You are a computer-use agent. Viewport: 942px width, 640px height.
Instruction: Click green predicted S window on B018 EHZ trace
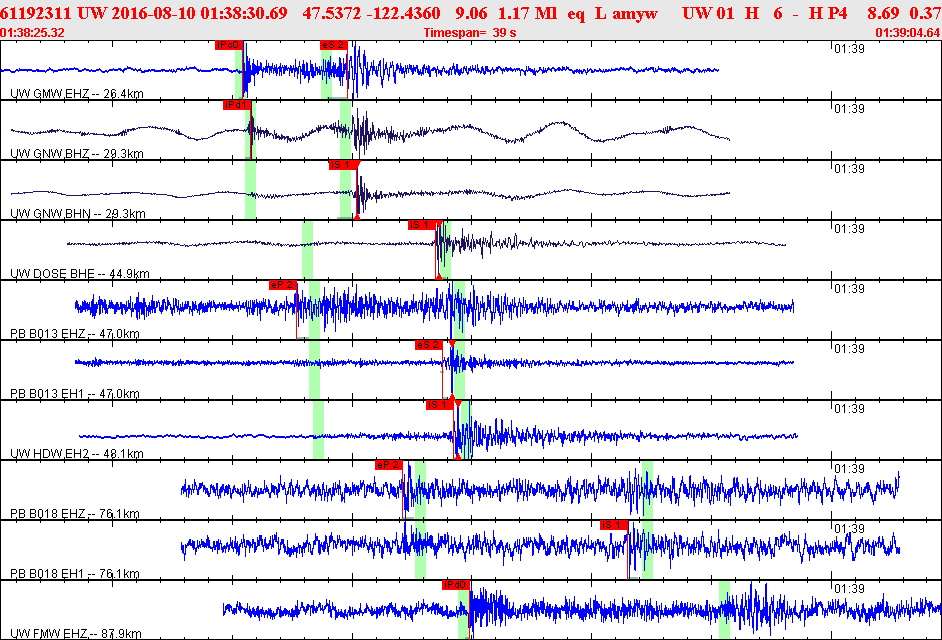coord(648,490)
